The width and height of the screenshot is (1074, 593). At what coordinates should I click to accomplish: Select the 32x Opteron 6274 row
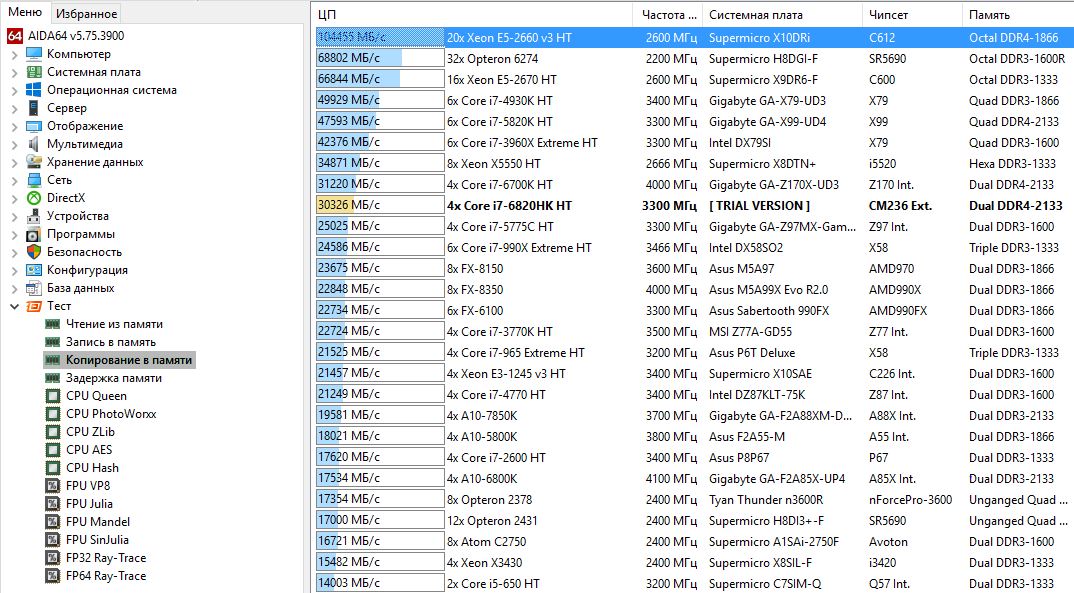click(693, 59)
